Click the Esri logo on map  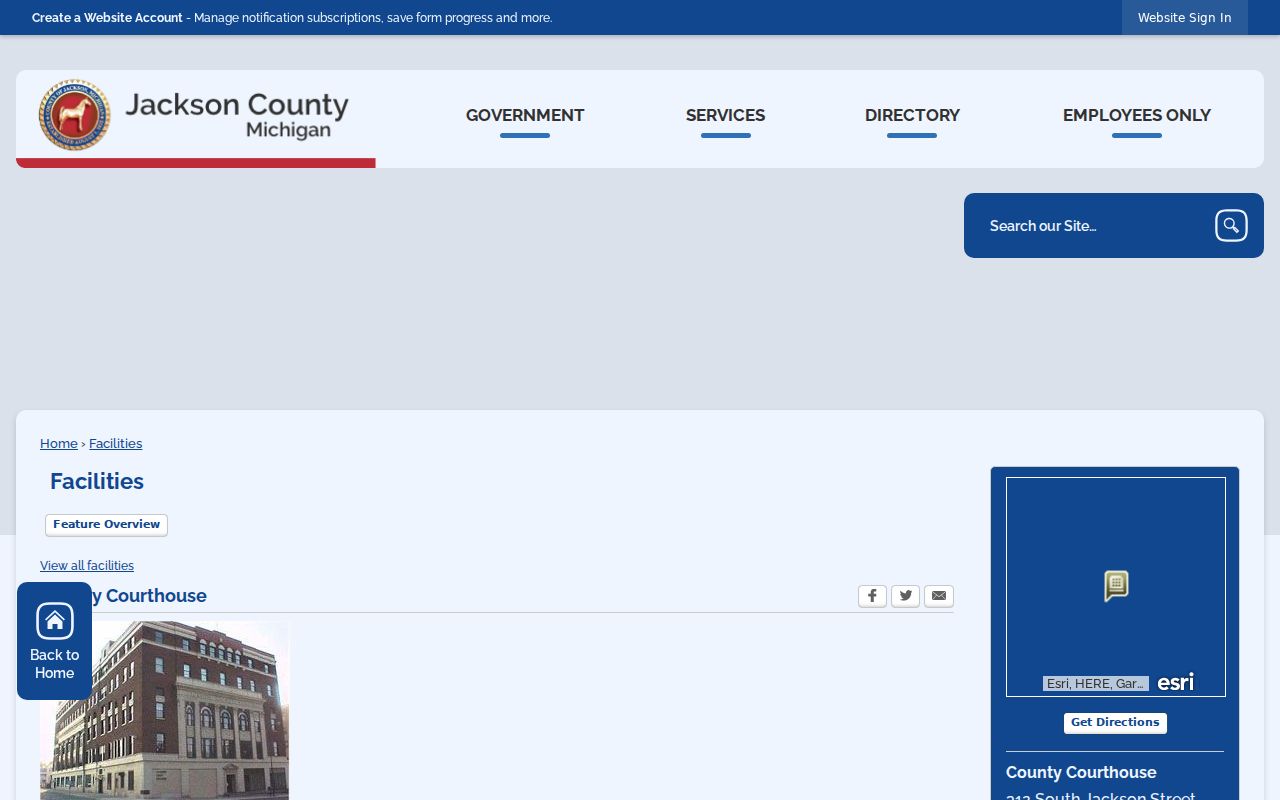(1175, 682)
